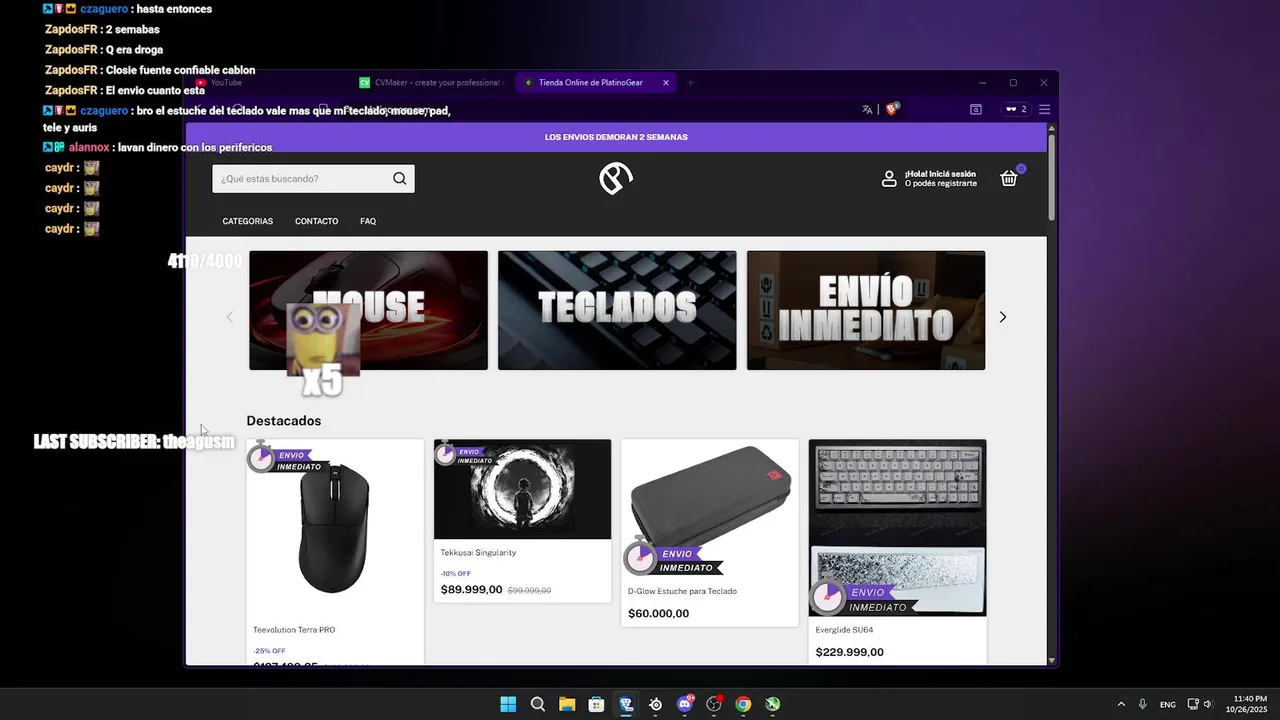Open a new browser tab with plus

(690, 83)
